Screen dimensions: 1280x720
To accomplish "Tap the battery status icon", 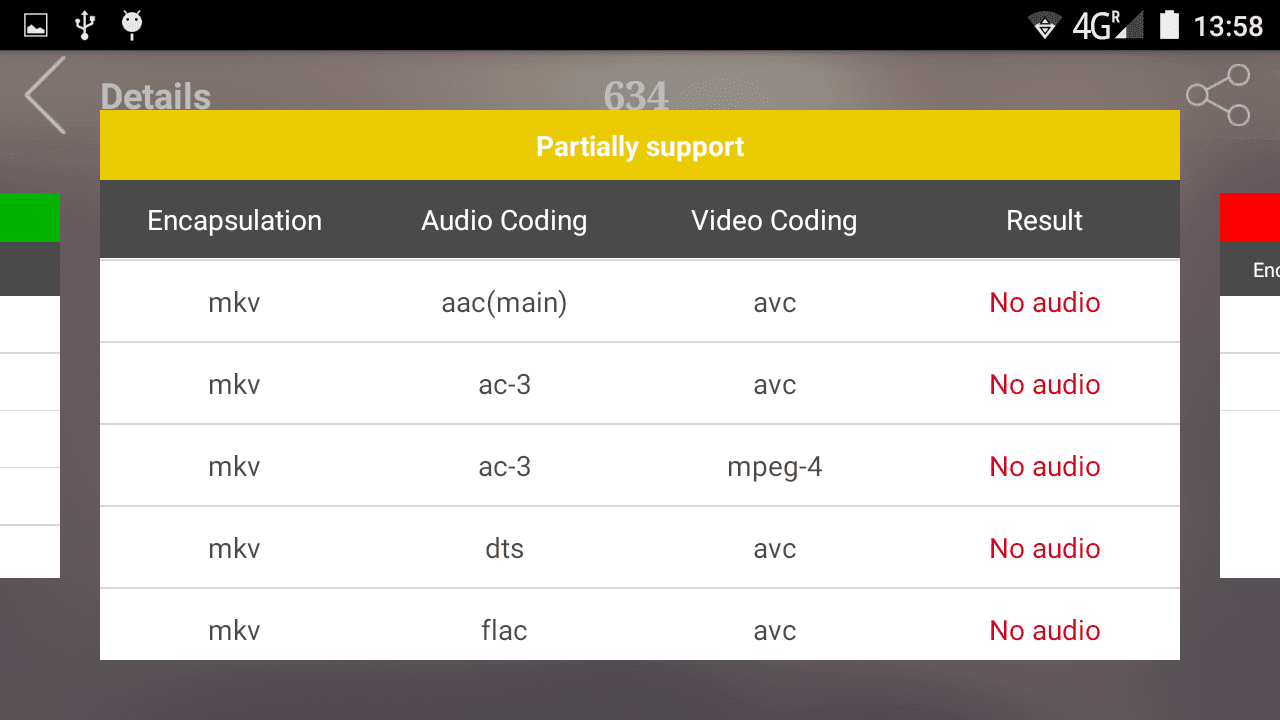I will click(1169, 25).
